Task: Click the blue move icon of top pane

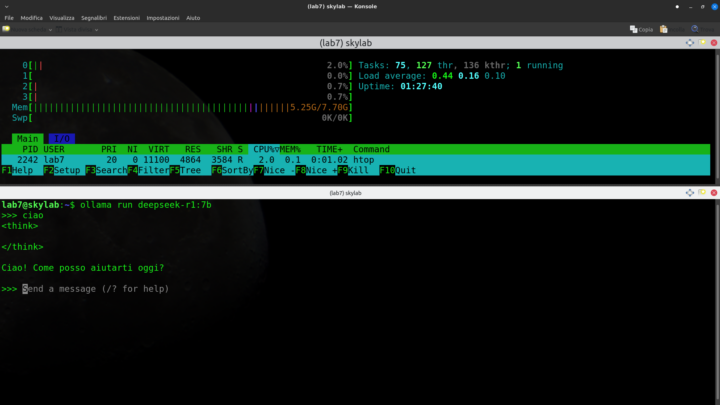Action: tap(690, 42)
